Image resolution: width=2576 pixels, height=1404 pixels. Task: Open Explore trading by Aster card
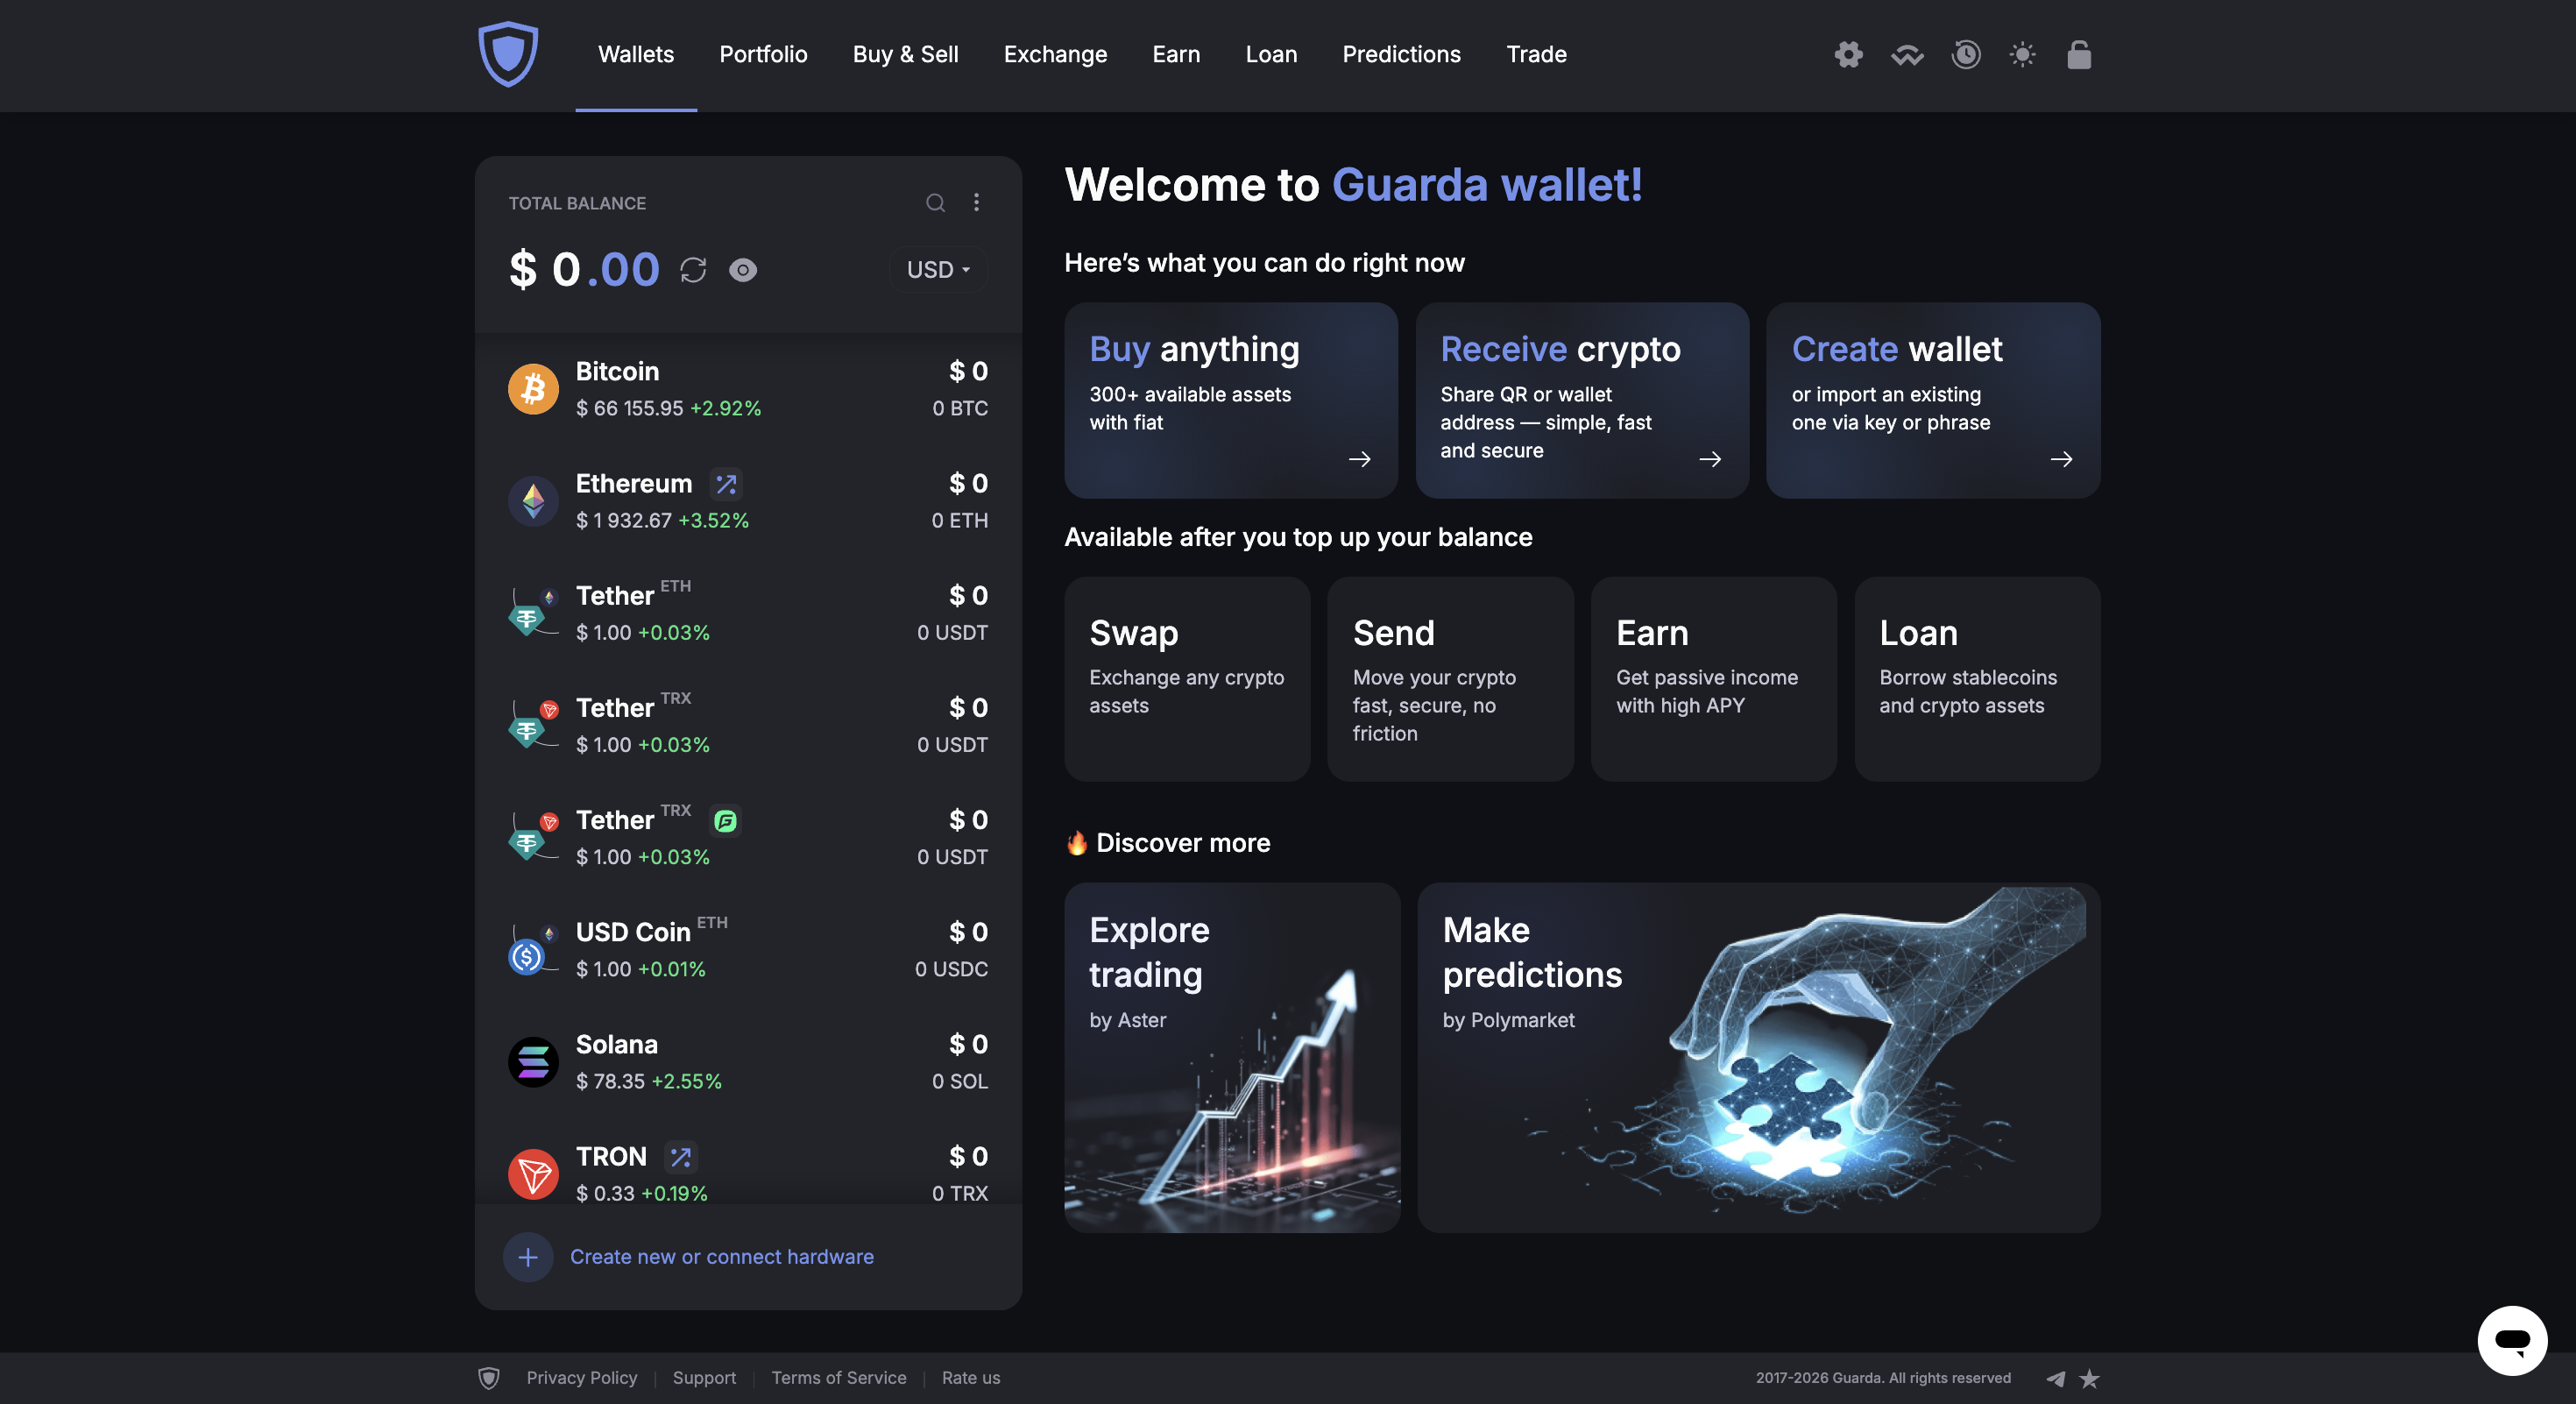point(1232,1057)
